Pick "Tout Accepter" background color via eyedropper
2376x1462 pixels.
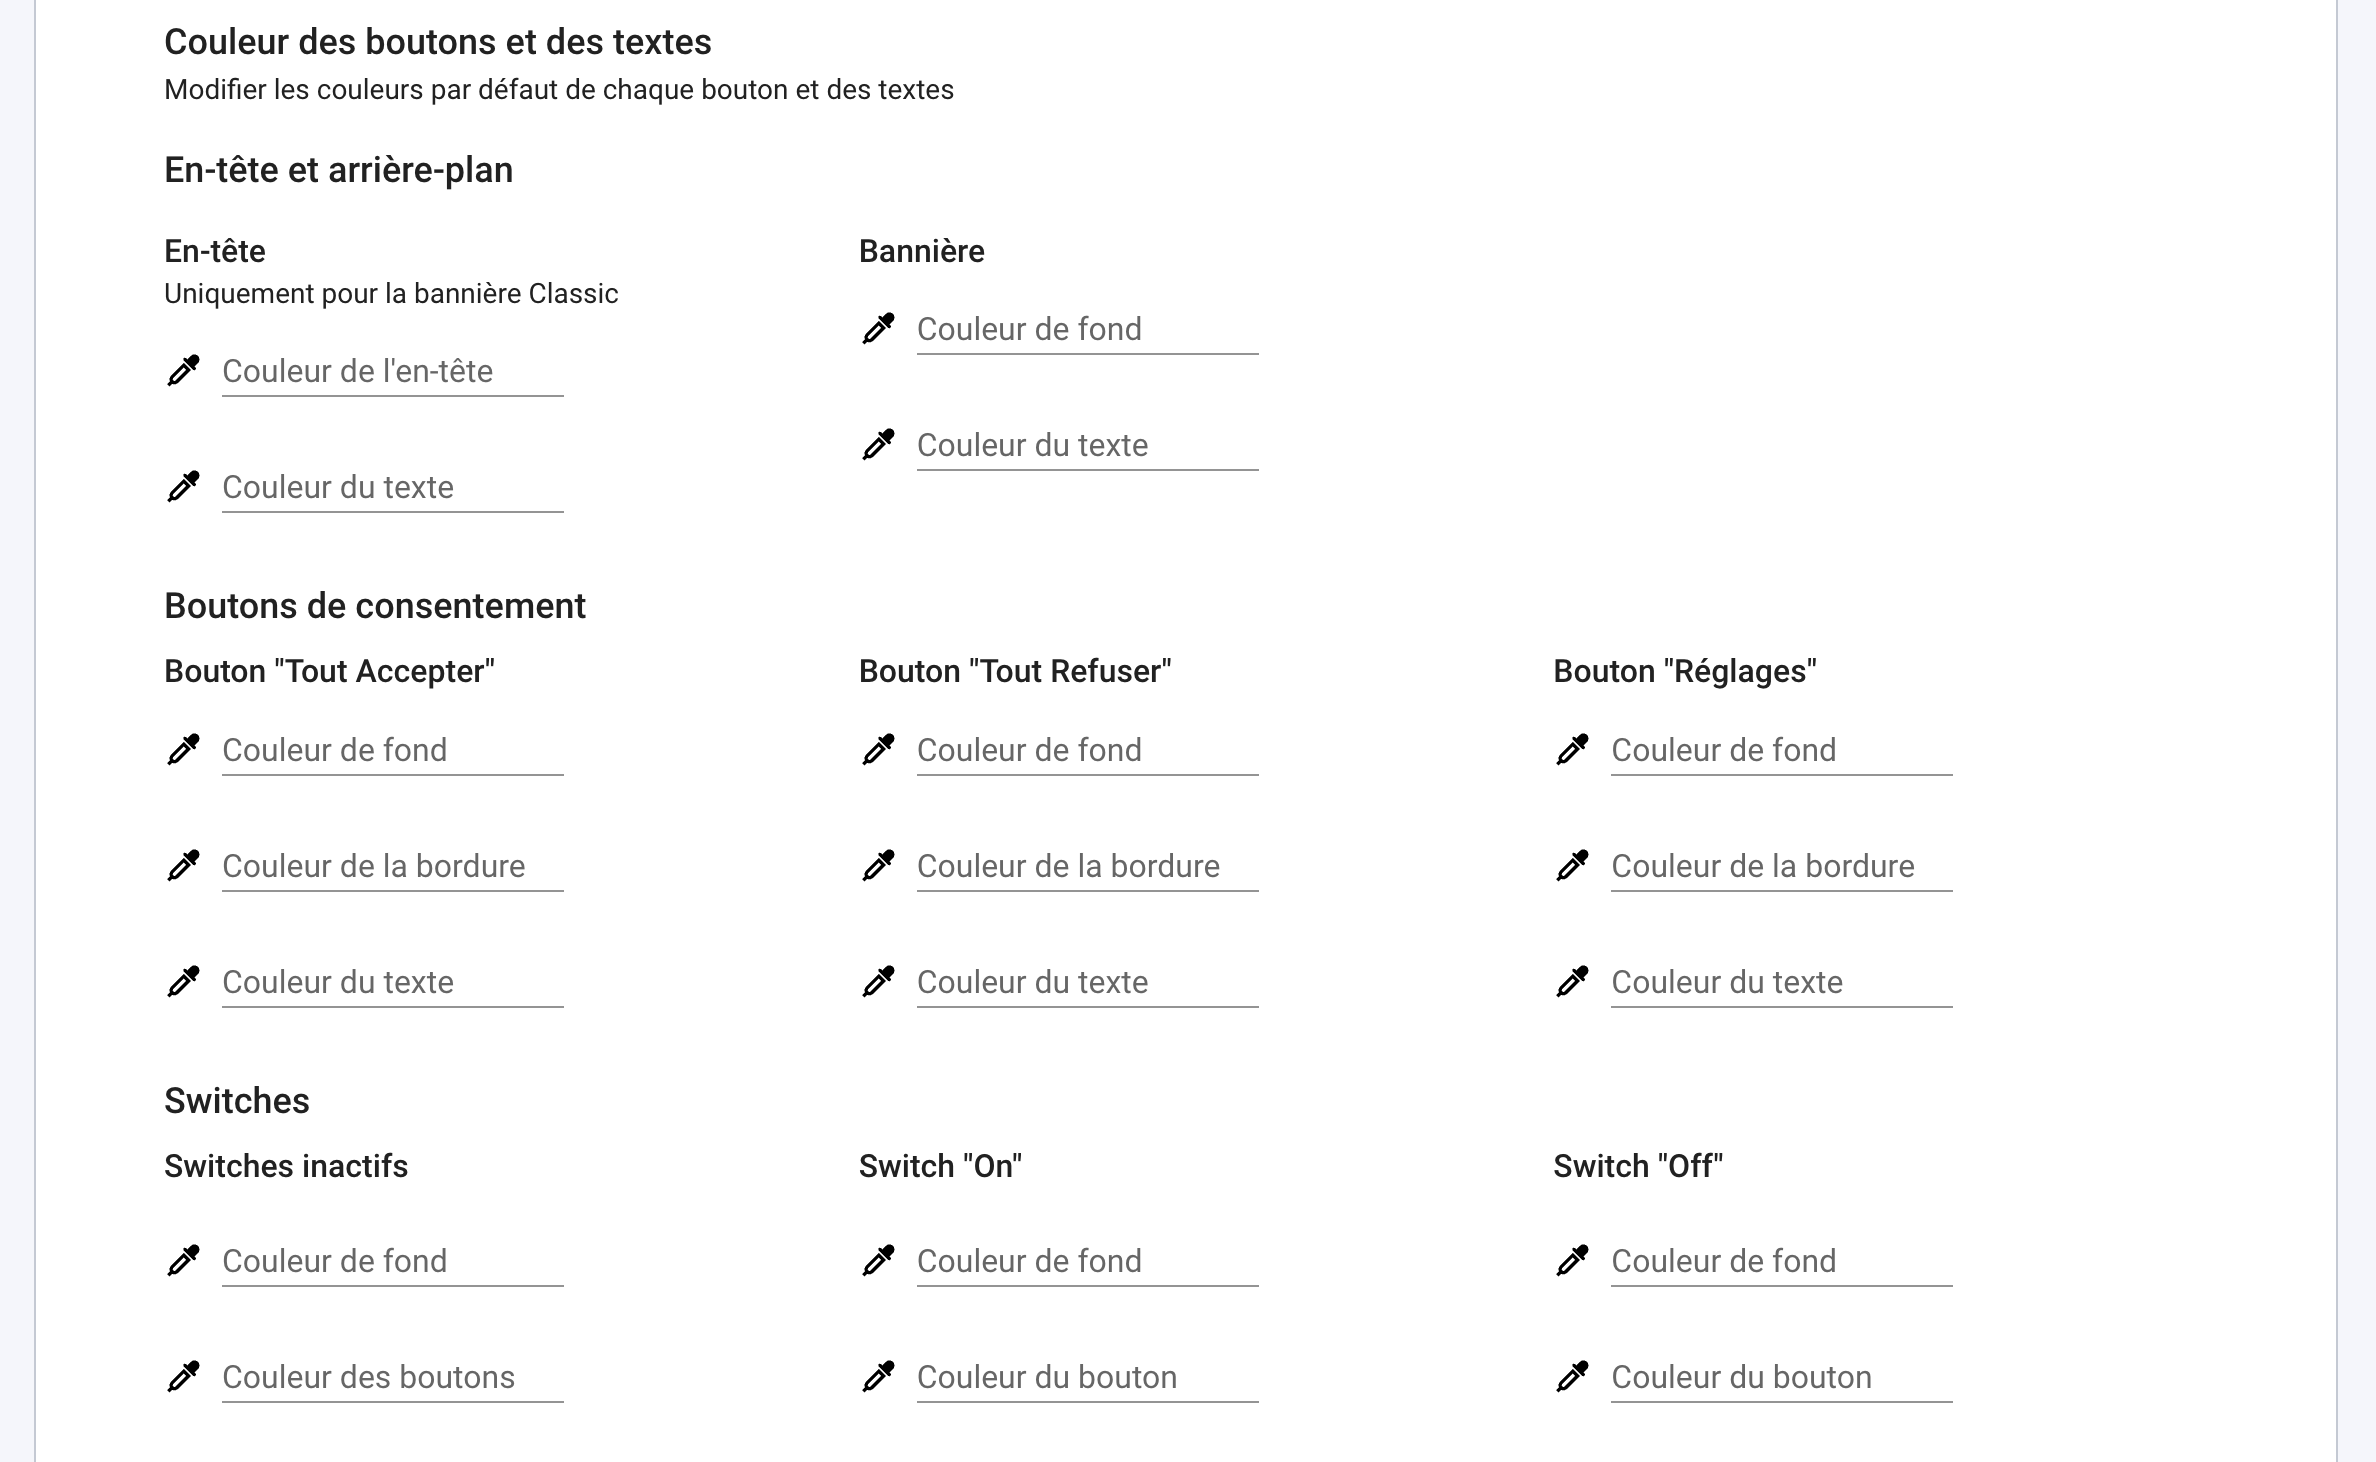coord(183,750)
